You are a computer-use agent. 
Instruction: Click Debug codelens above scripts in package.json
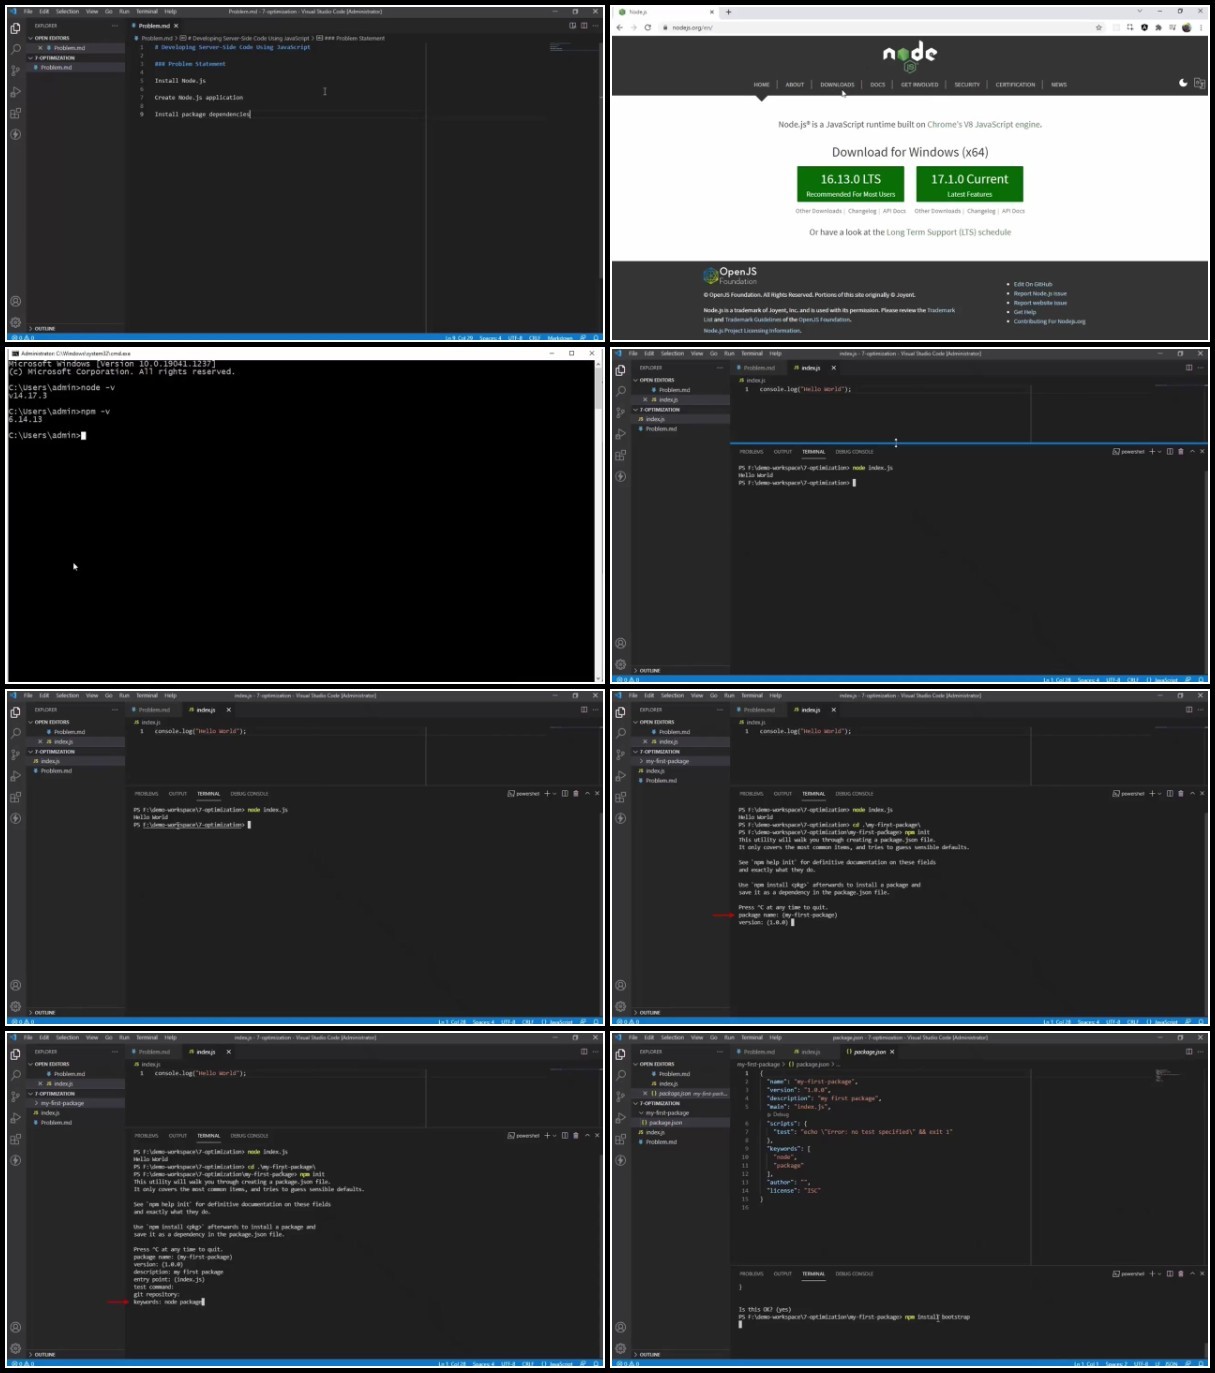pos(776,1115)
